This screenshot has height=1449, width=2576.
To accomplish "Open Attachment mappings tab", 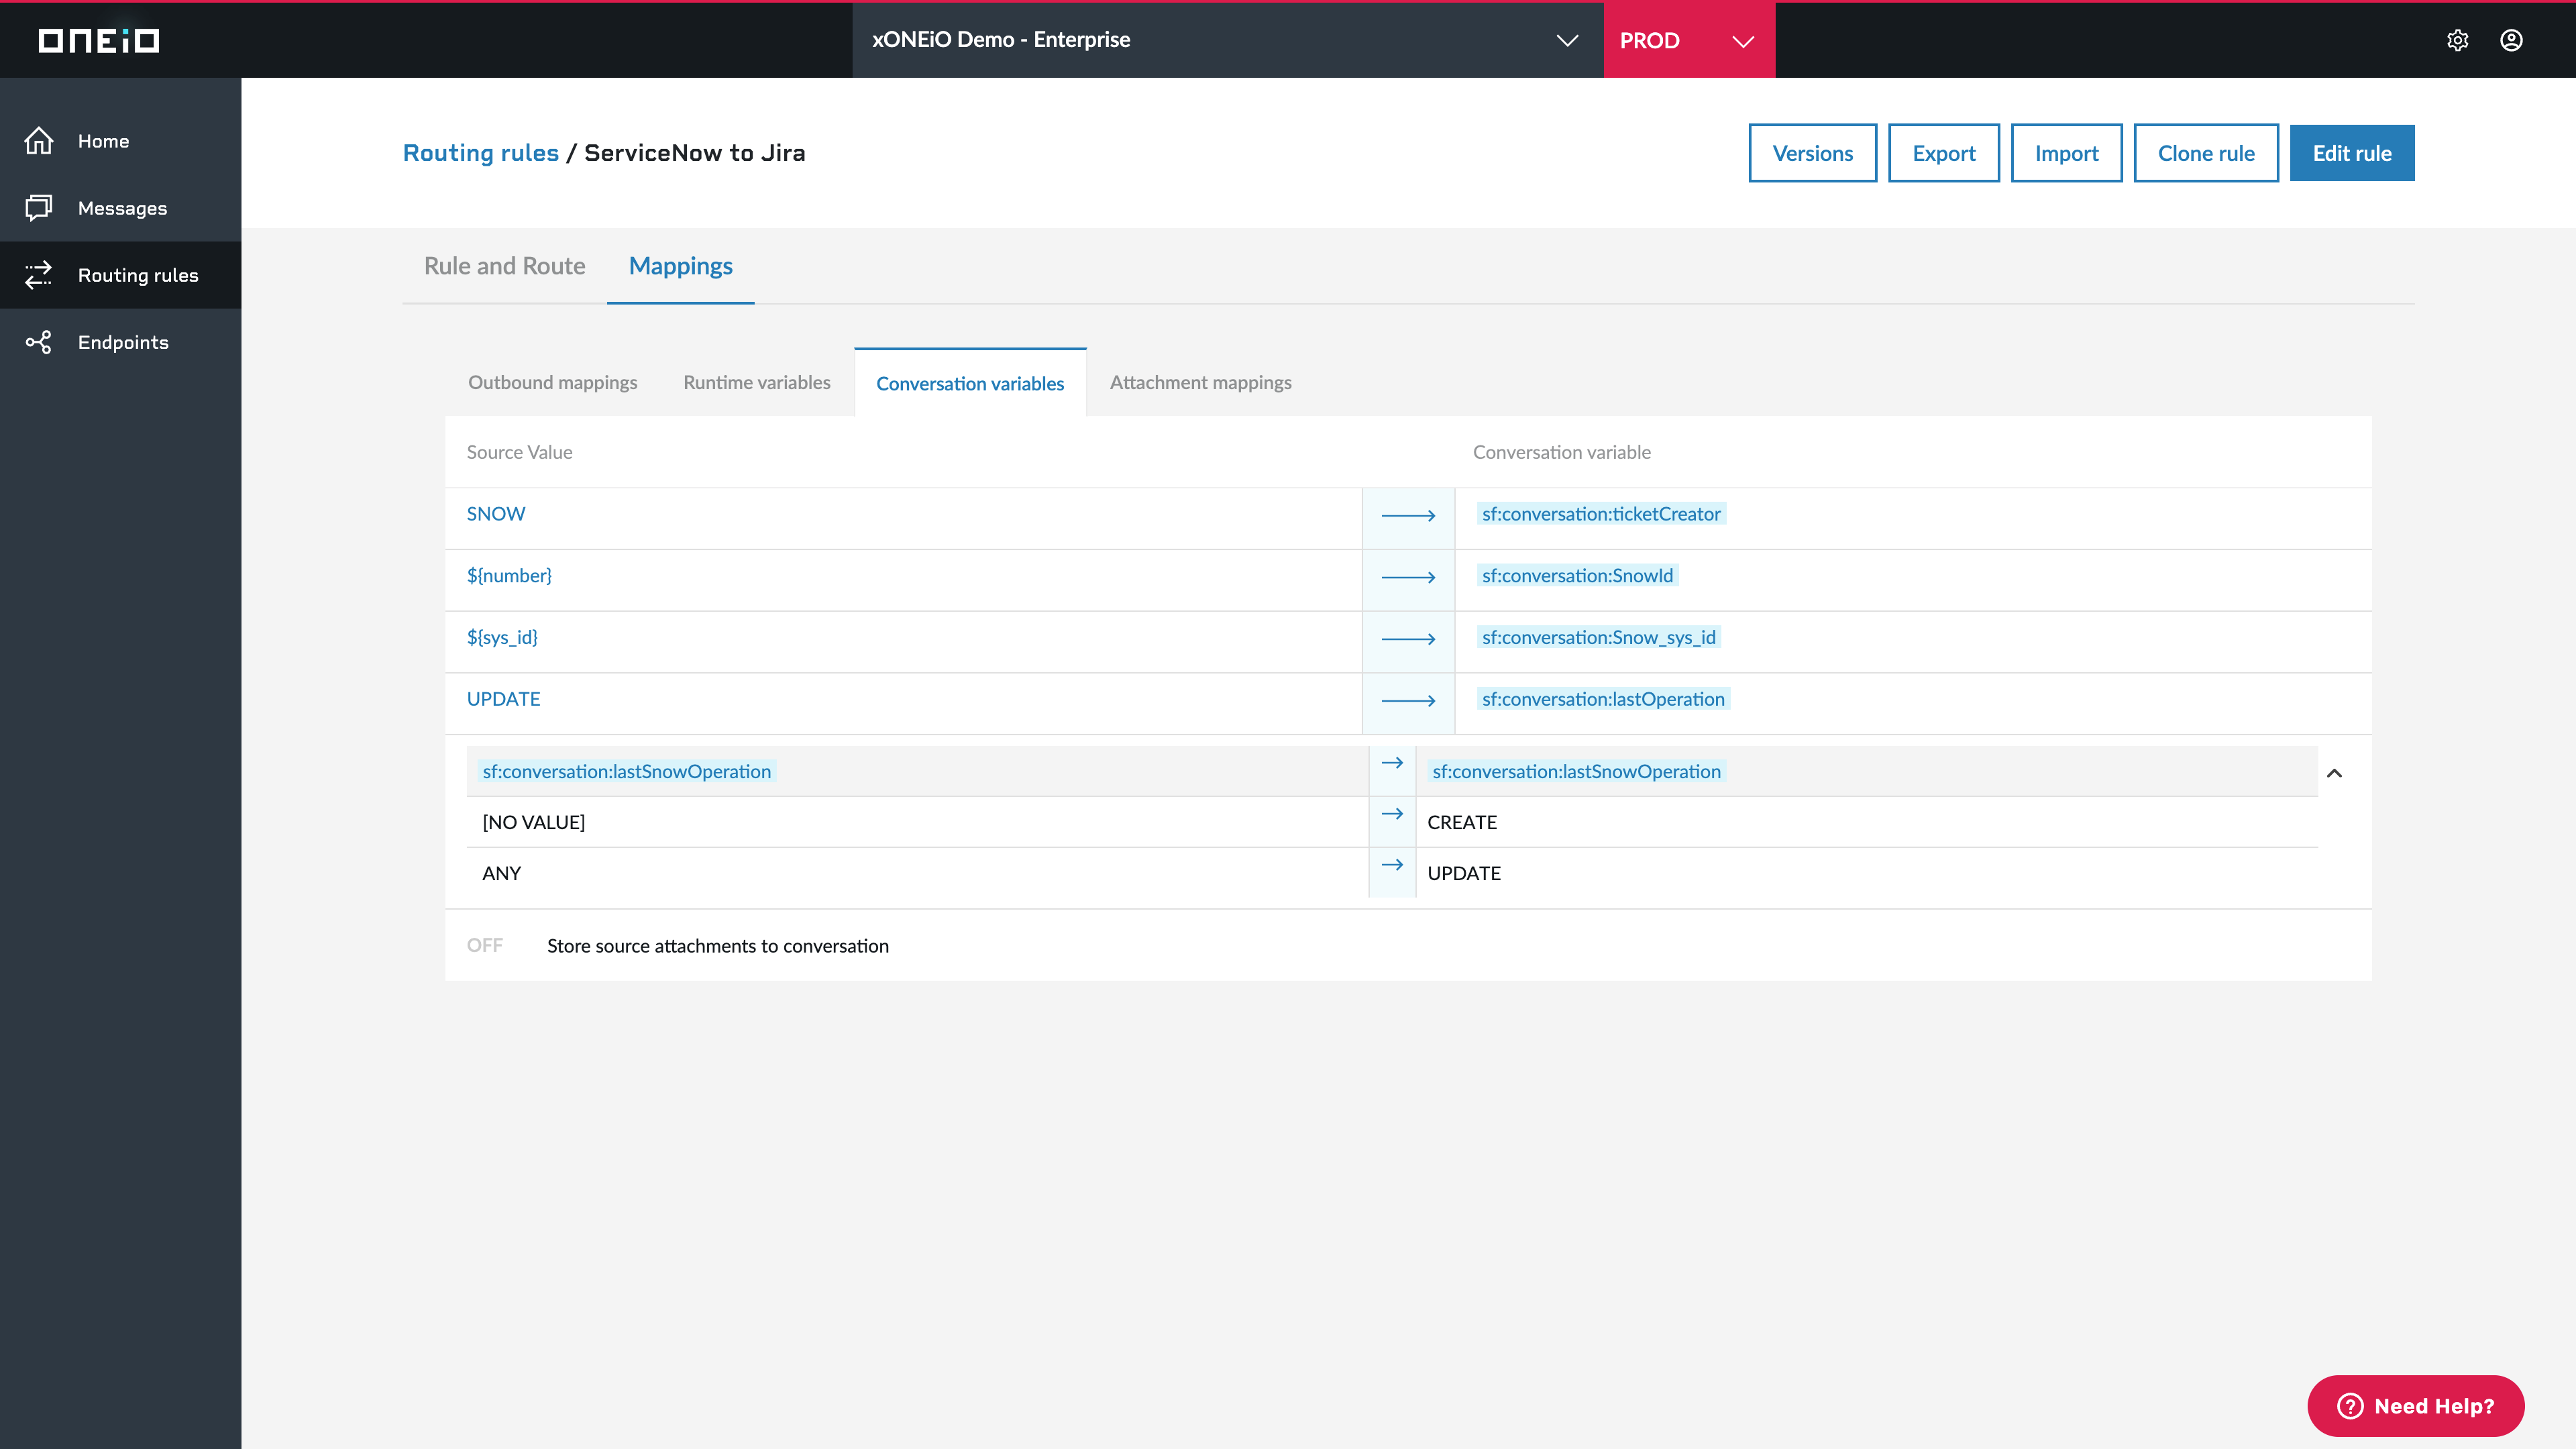I will [x=1200, y=382].
